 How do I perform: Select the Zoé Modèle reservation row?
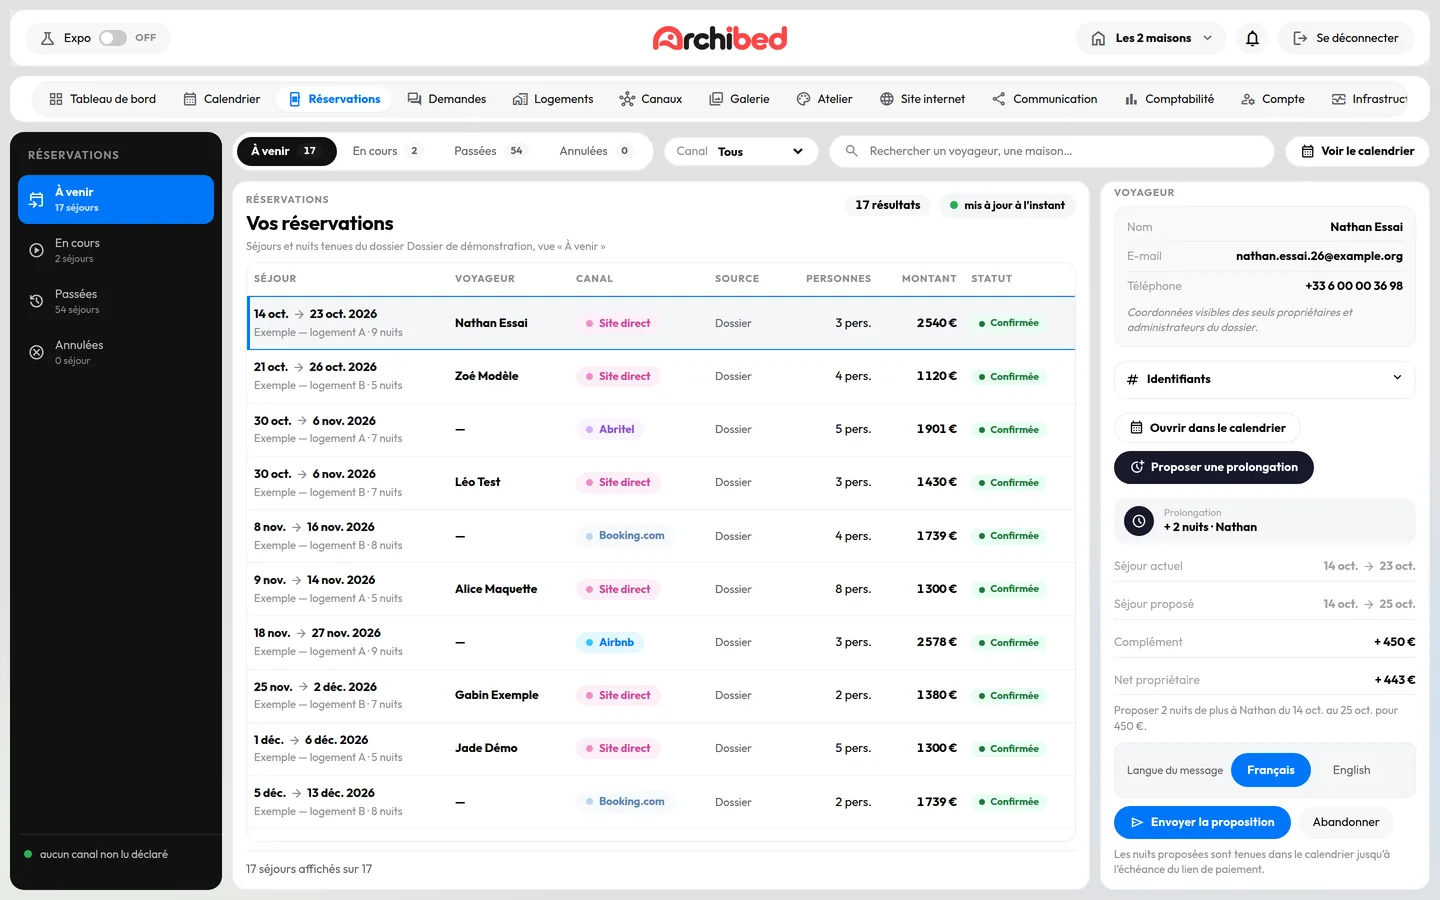(661, 376)
